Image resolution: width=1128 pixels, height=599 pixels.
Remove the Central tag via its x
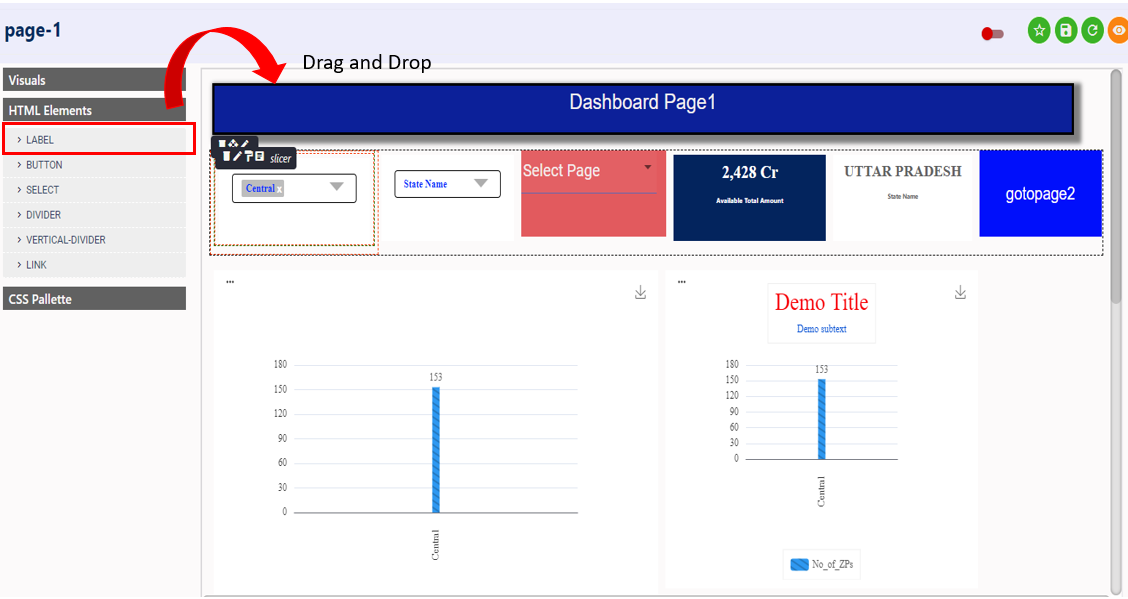[x=279, y=189]
